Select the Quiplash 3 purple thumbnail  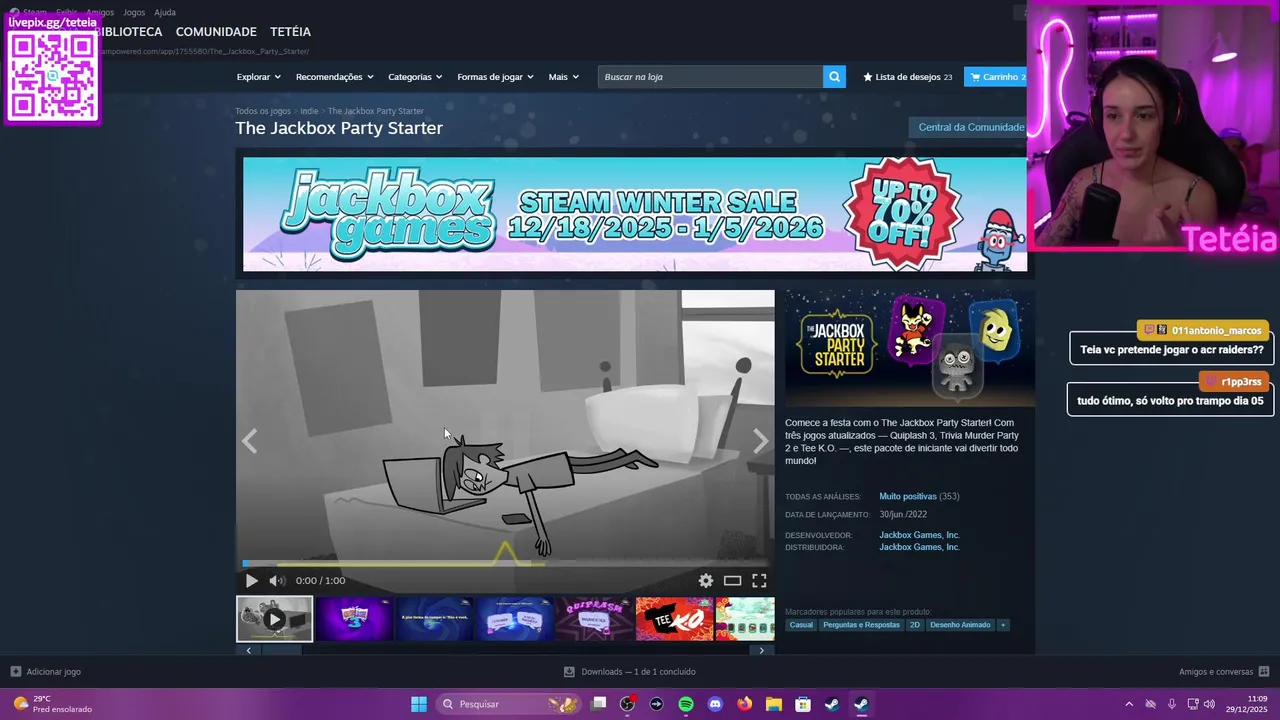(354, 619)
